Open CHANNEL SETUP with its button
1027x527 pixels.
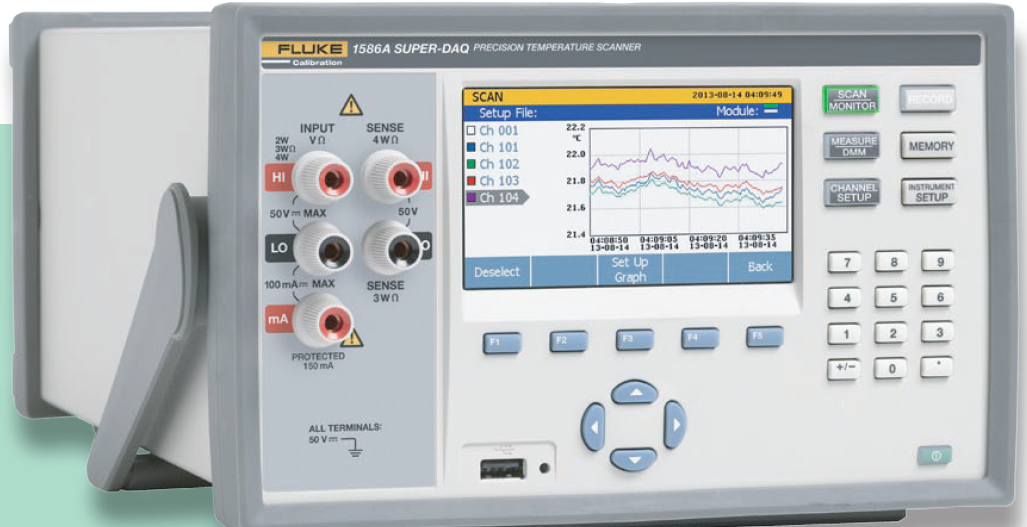[853, 192]
